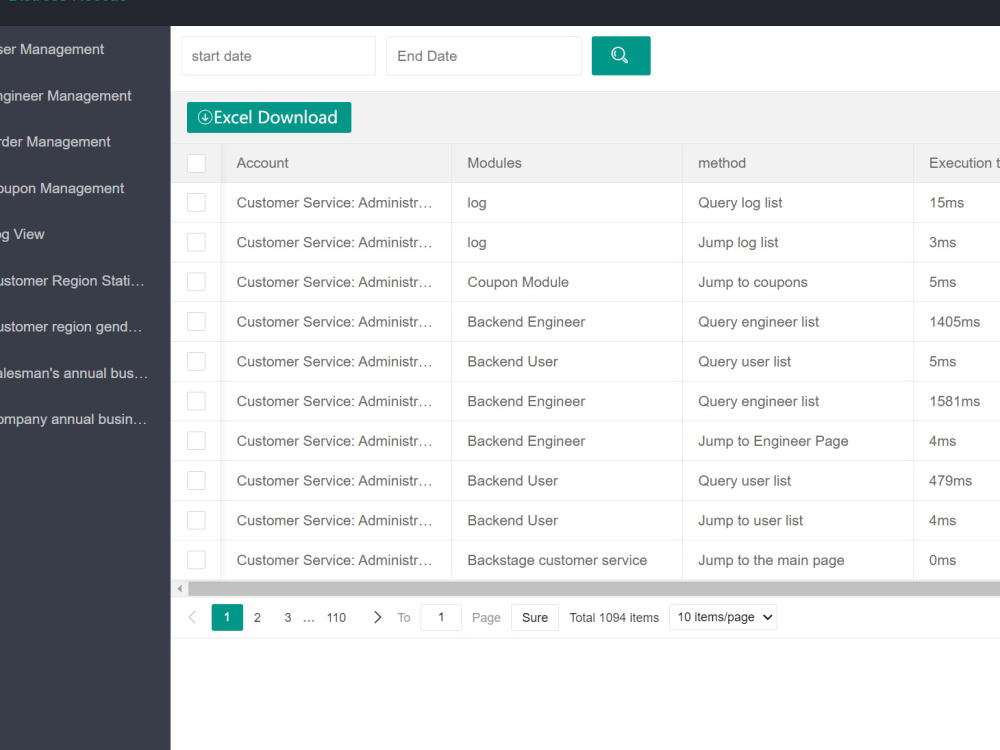This screenshot has width=1000, height=750.
Task: Focus the End Date field
Action: pos(483,56)
